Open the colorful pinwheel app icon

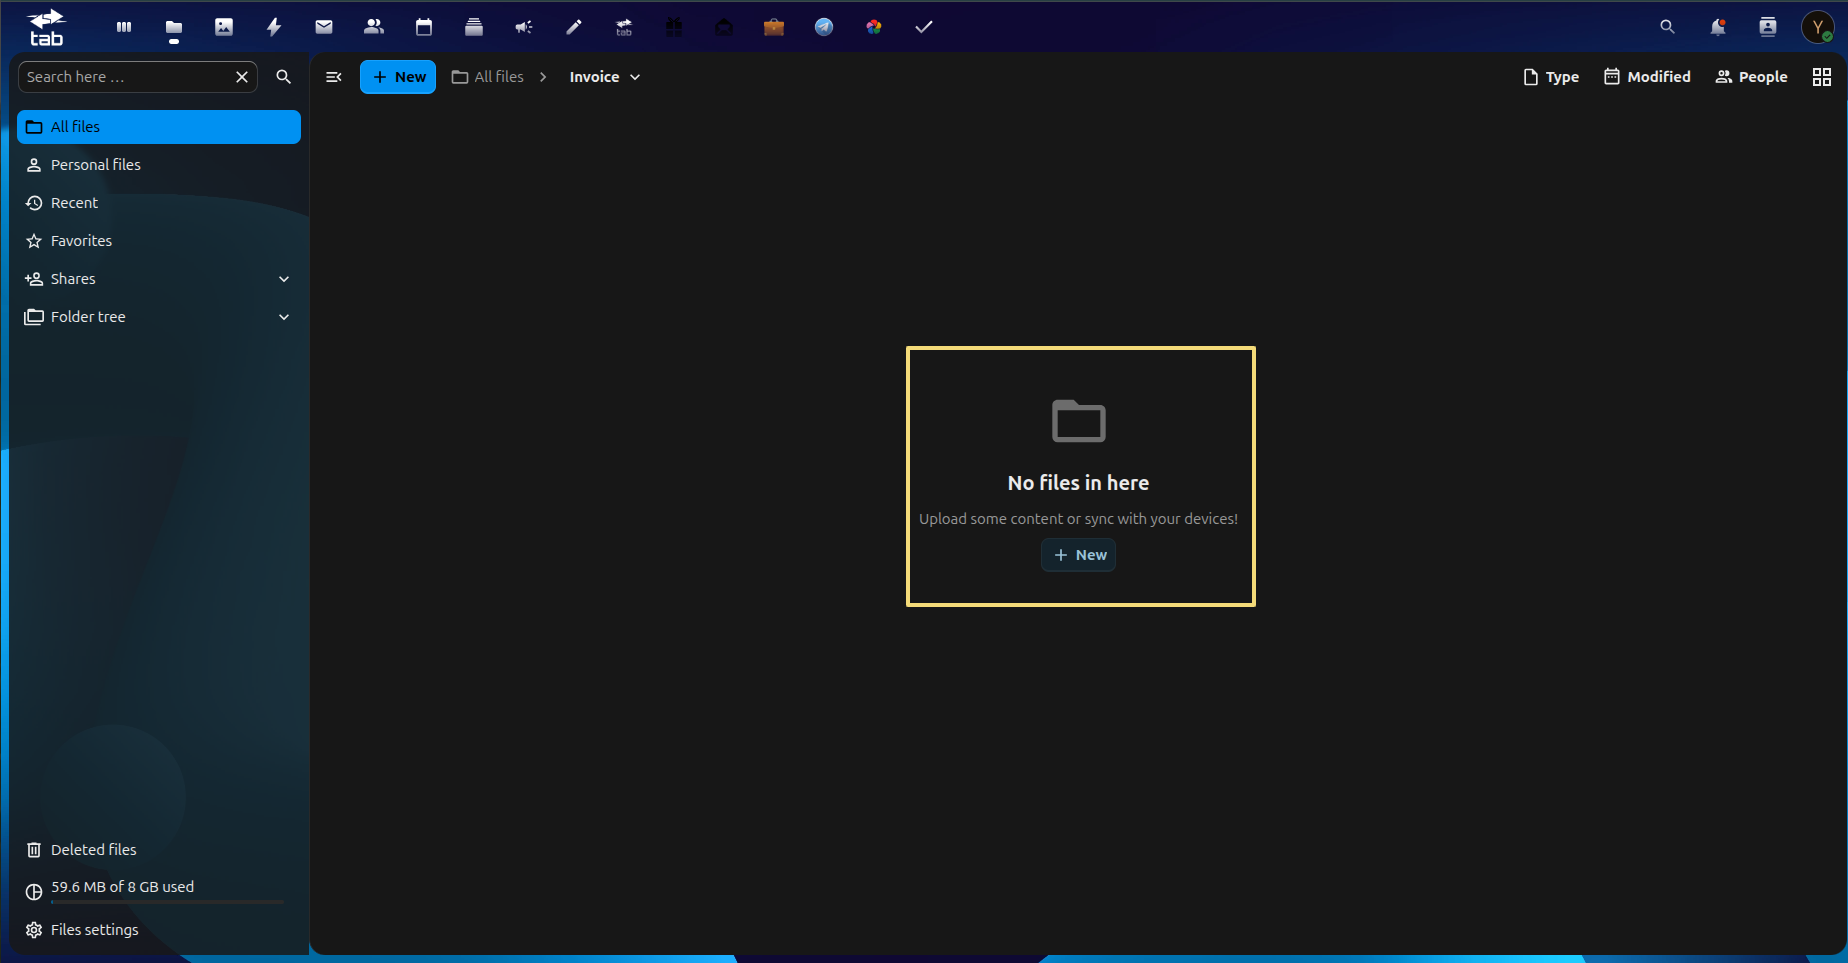(874, 27)
